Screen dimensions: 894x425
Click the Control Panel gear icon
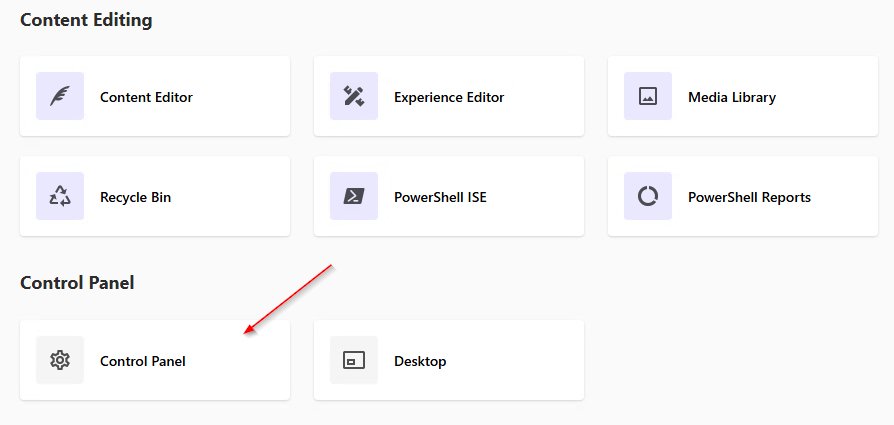click(60, 361)
